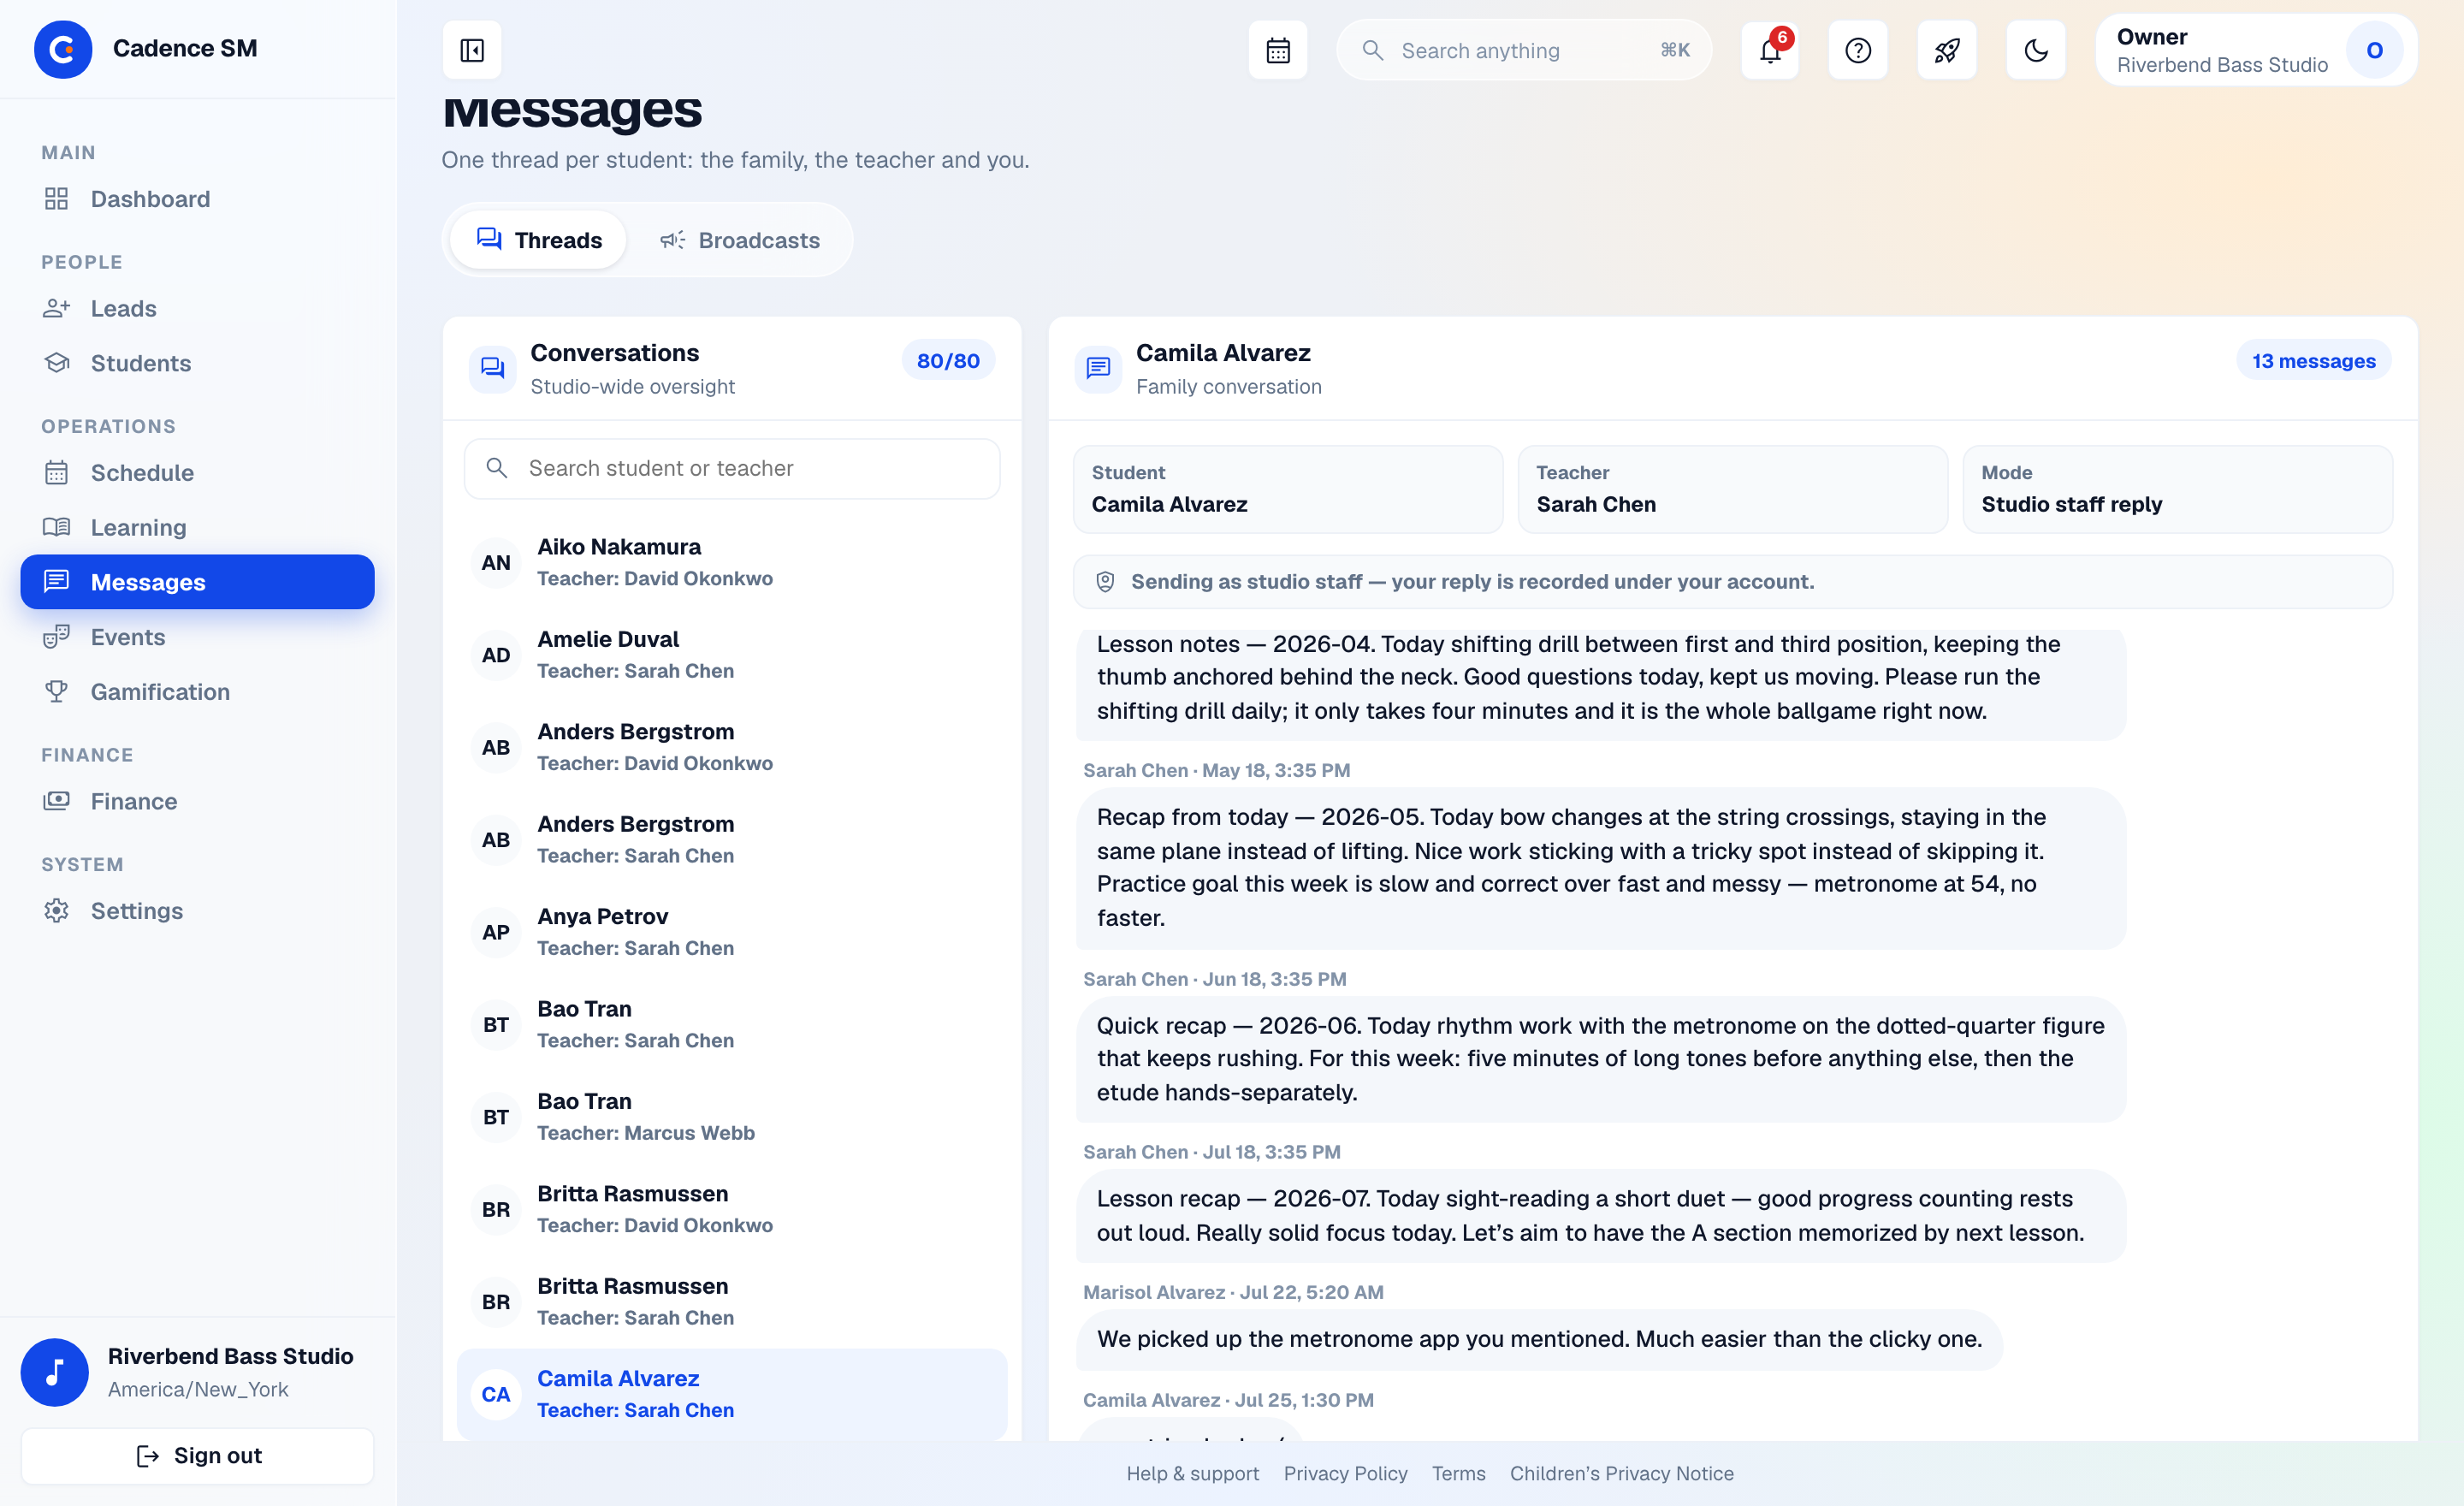Open Anders Bergstrom thread with David Okonkwo
The height and width of the screenshot is (1506, 2464).
732,747
